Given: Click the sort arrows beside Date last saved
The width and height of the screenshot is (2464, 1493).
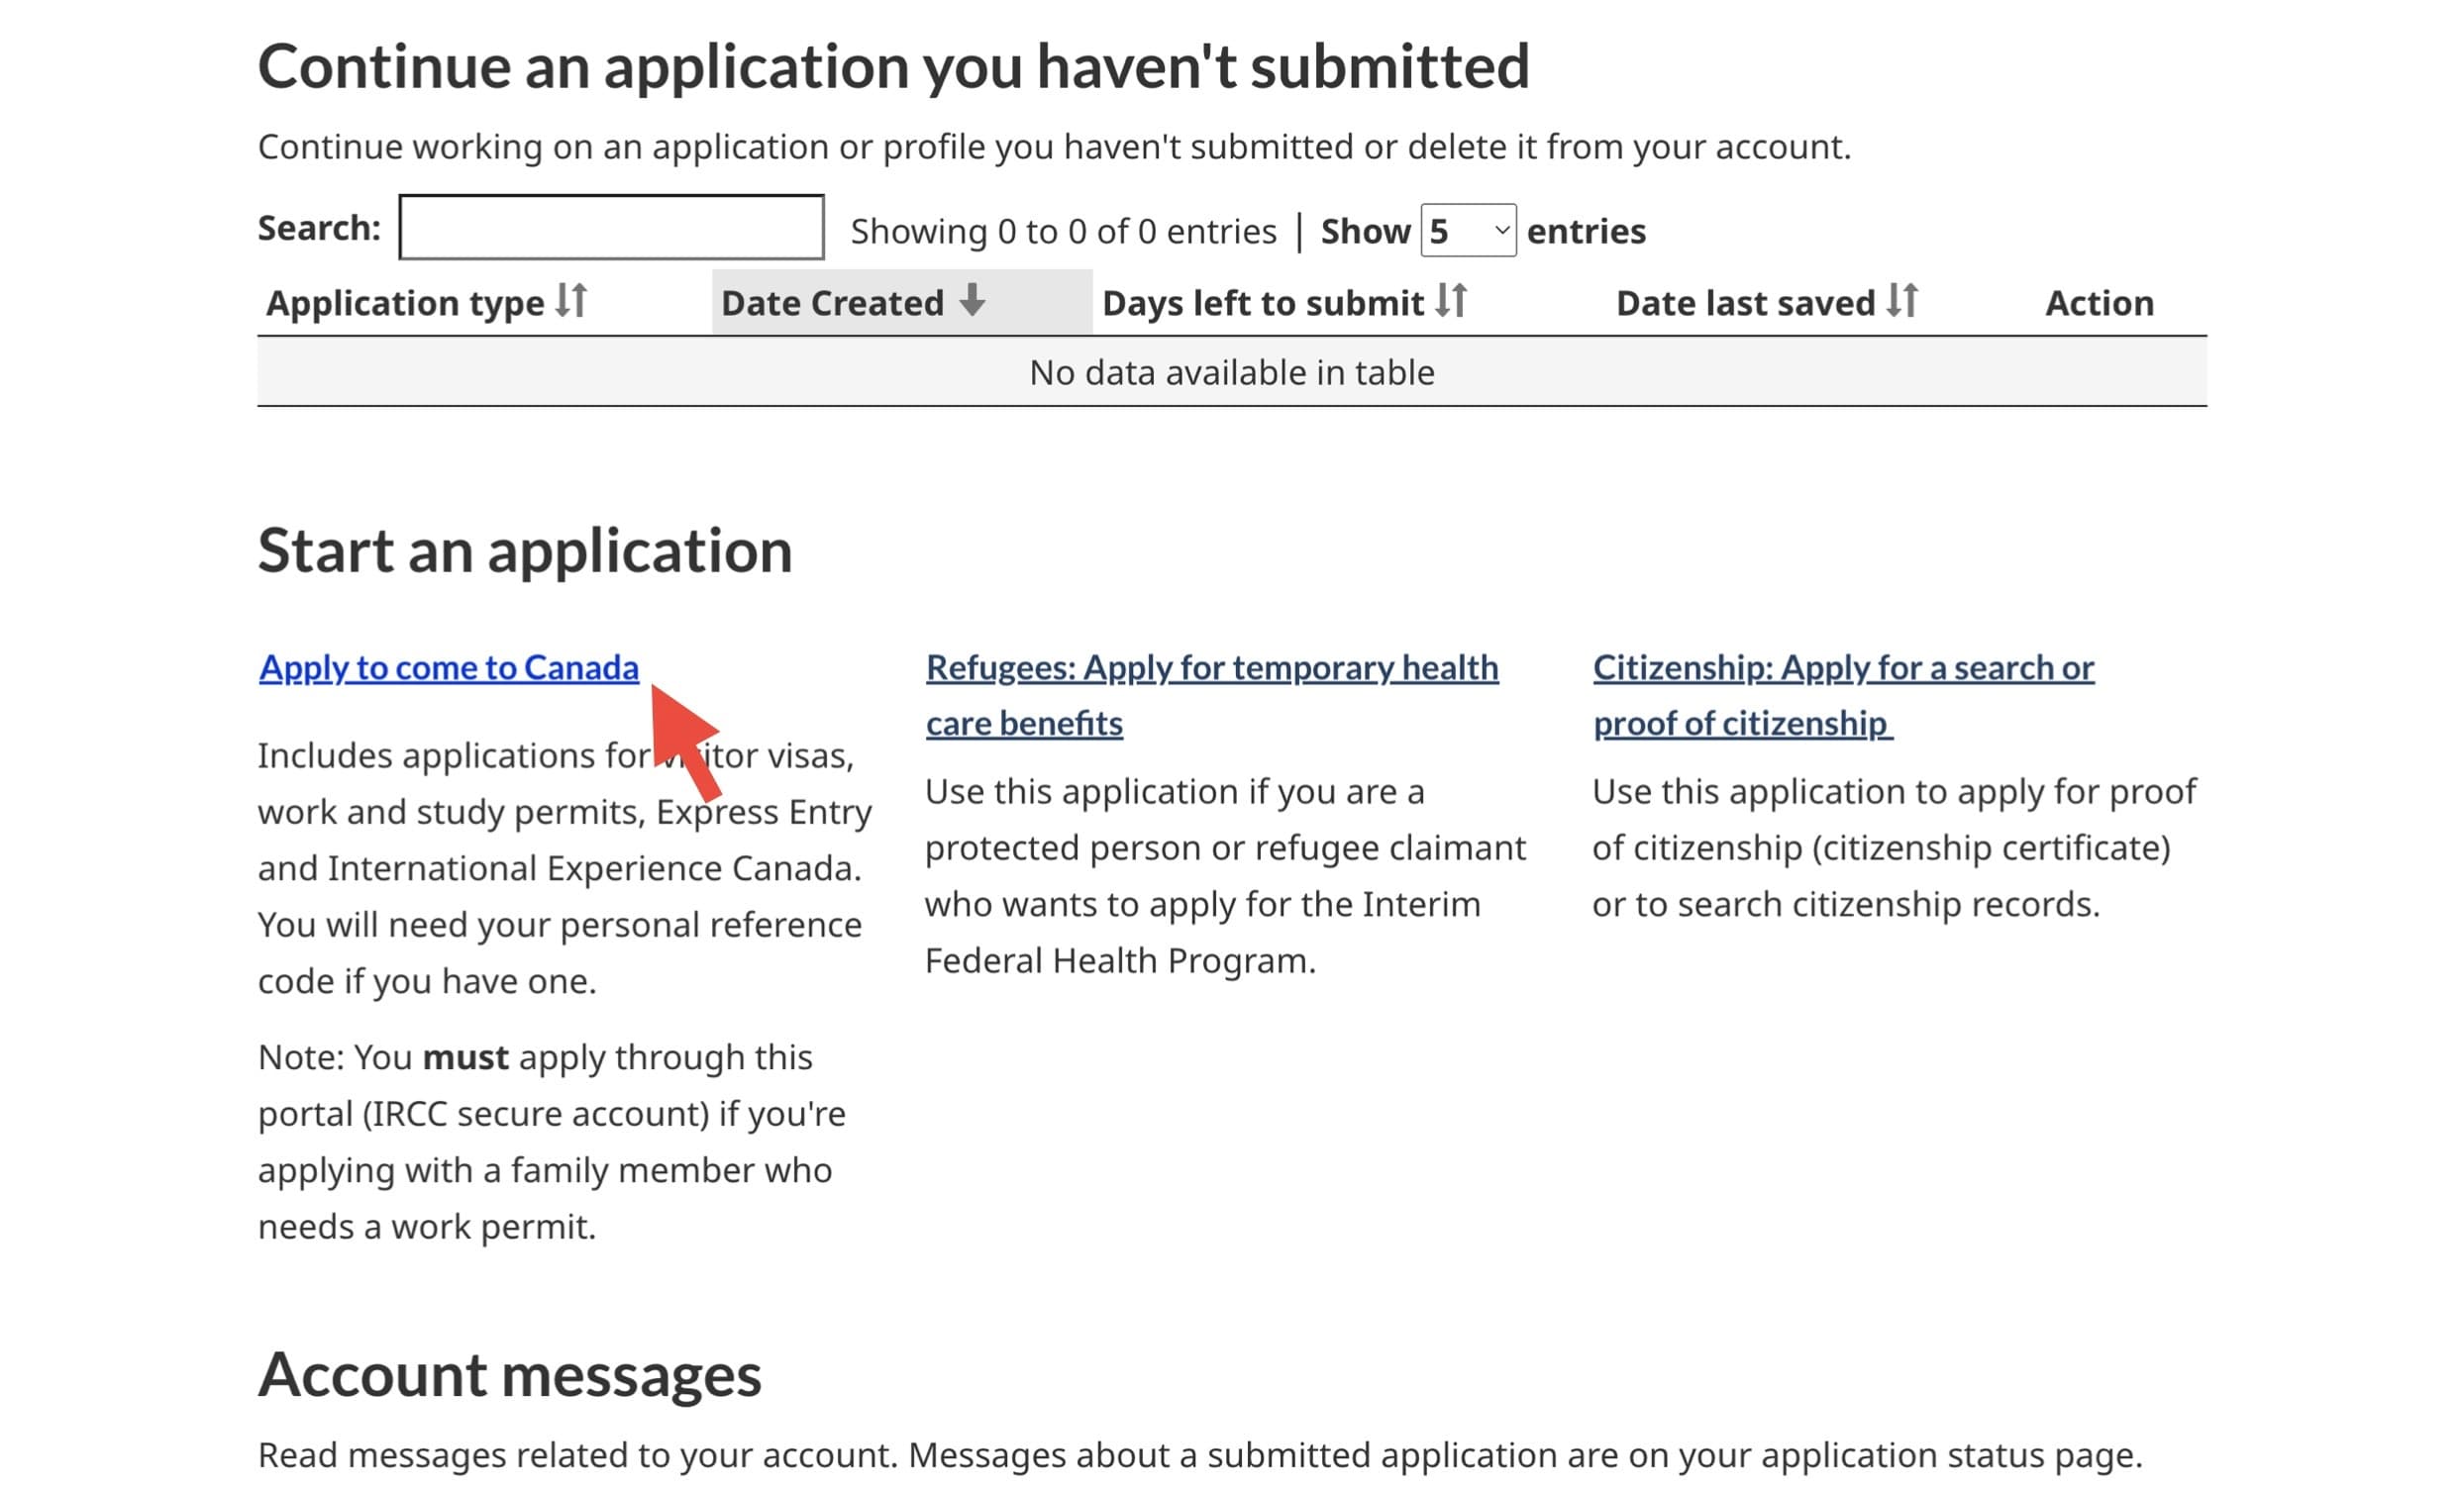Looking at the screenshot, I should pyautogui.click(x=1902, y=300).
